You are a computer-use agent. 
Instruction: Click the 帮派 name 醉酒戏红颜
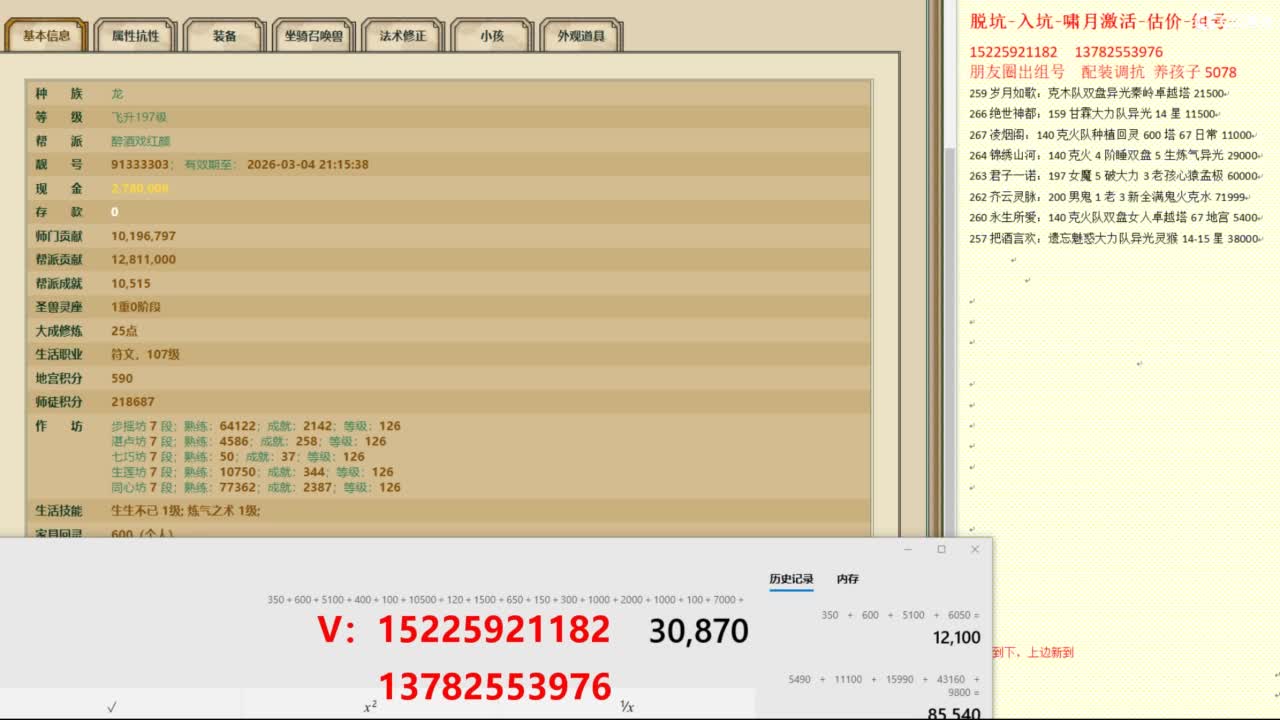coord(141,141)
